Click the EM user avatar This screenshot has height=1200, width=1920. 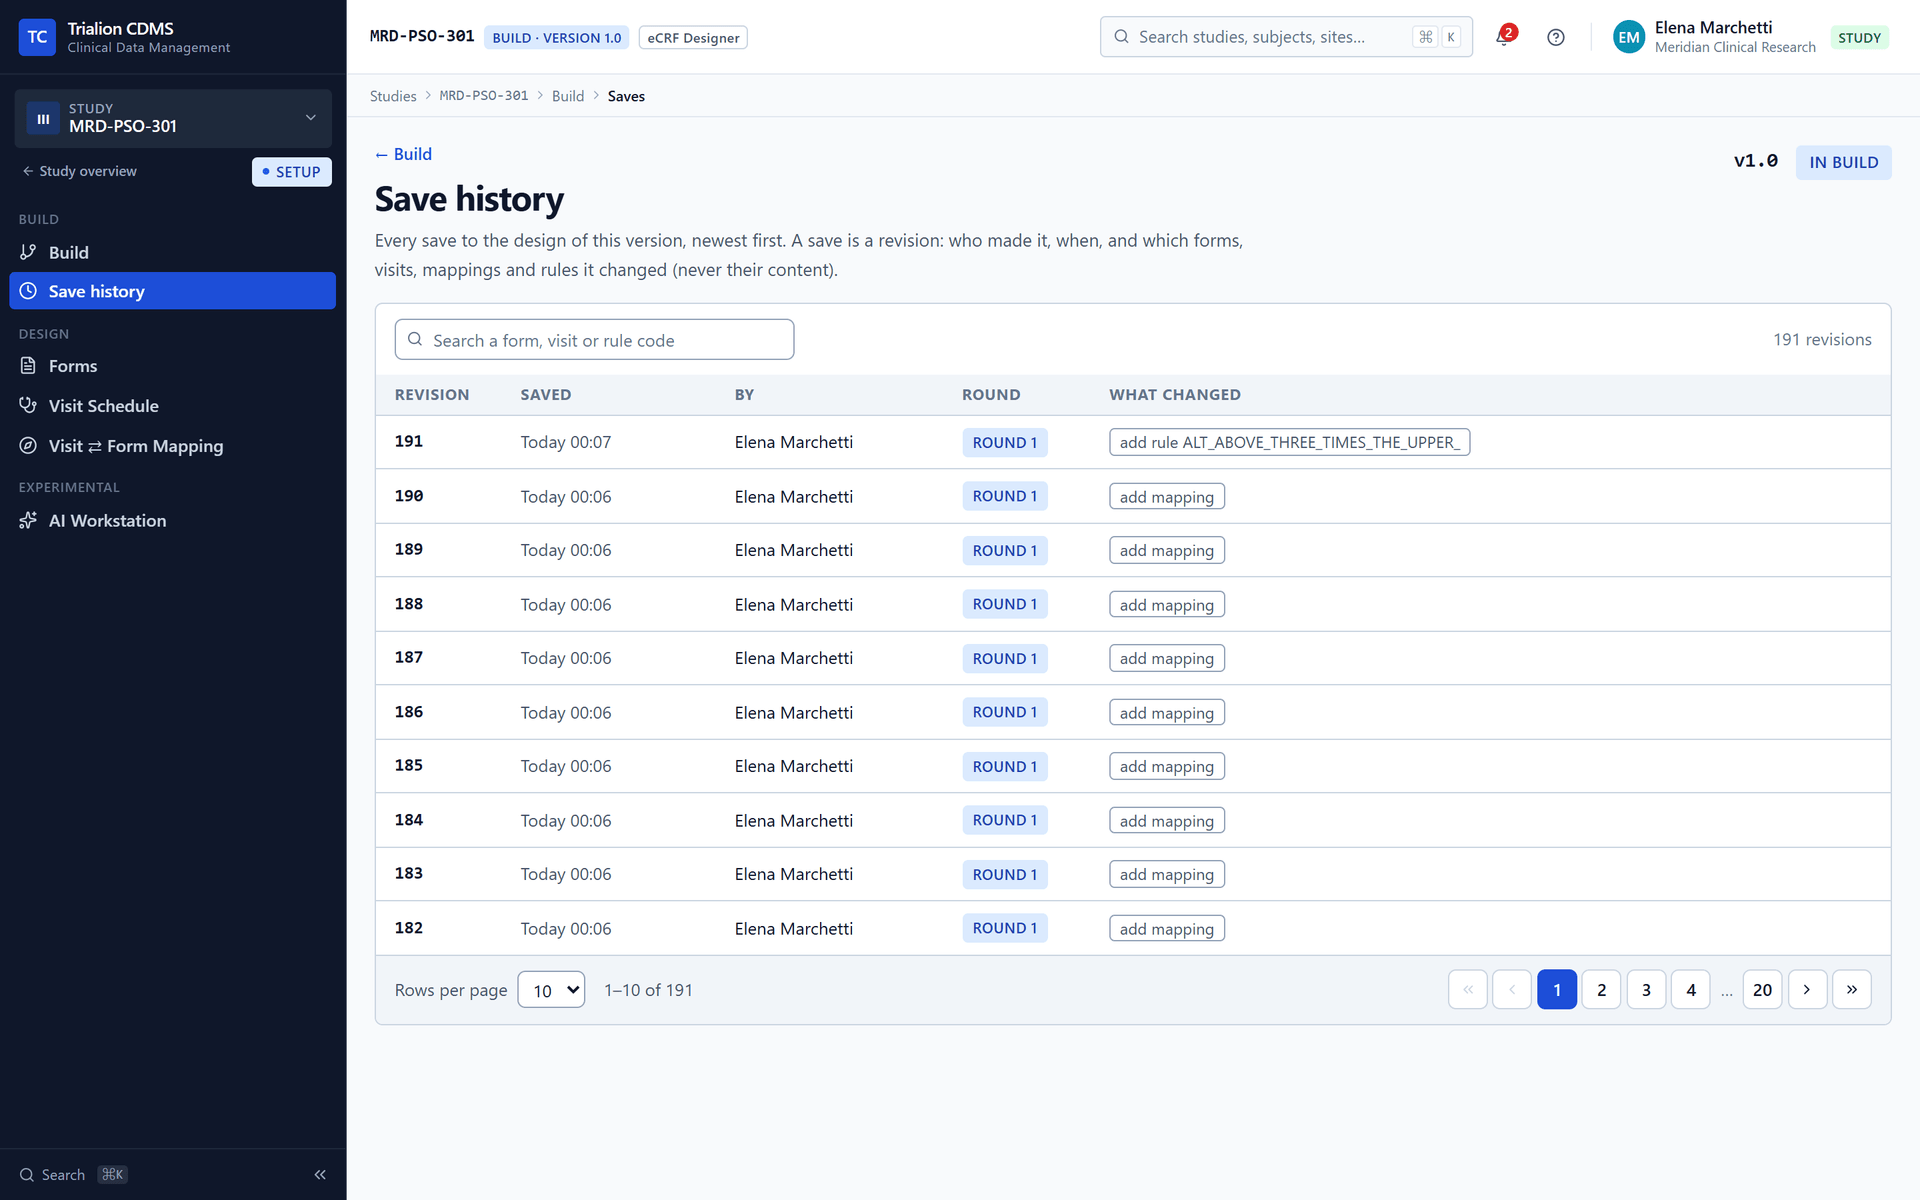pos(1628,37)
